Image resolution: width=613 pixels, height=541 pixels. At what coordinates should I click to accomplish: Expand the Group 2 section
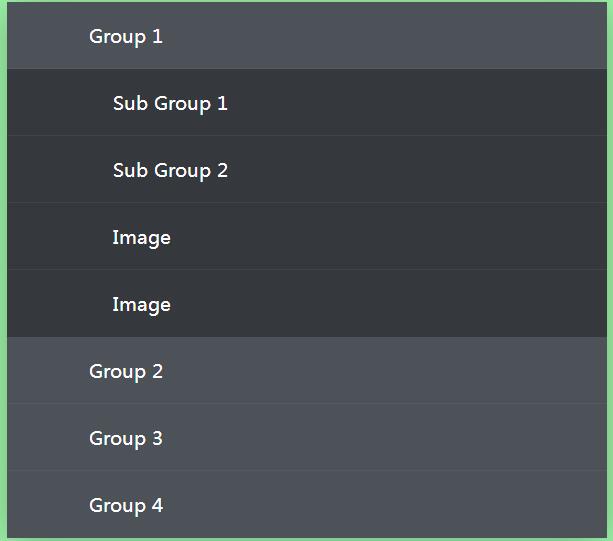(126, 371)
